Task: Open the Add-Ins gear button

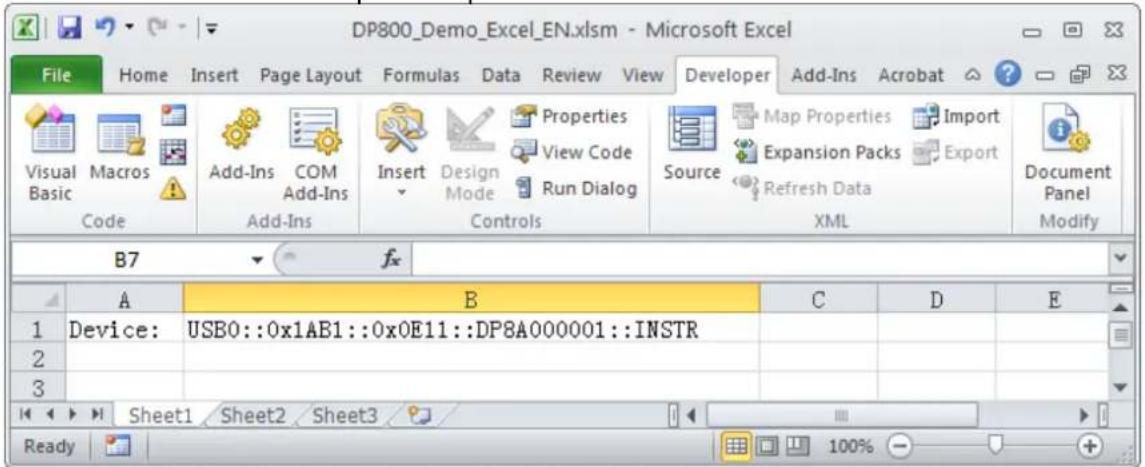Action: coord(242,147)
